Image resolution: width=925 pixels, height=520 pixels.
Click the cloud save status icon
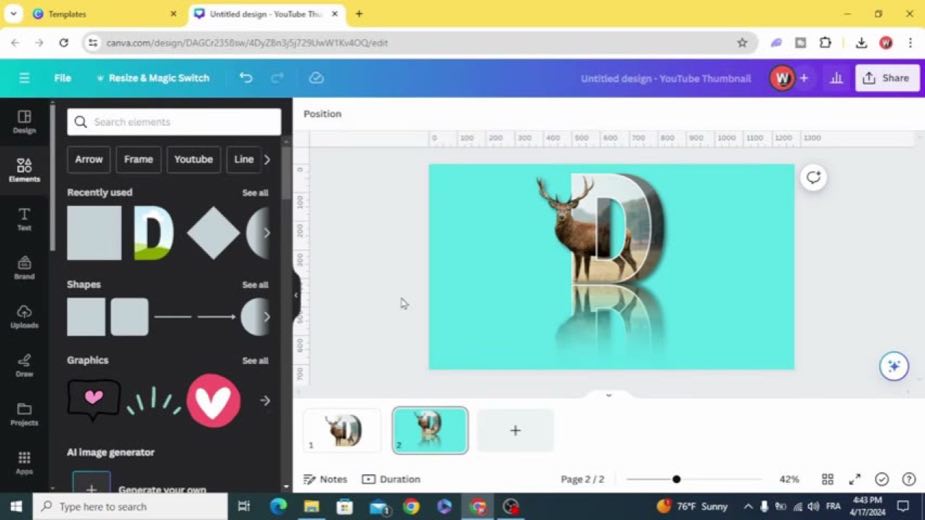tap(316, 78)
